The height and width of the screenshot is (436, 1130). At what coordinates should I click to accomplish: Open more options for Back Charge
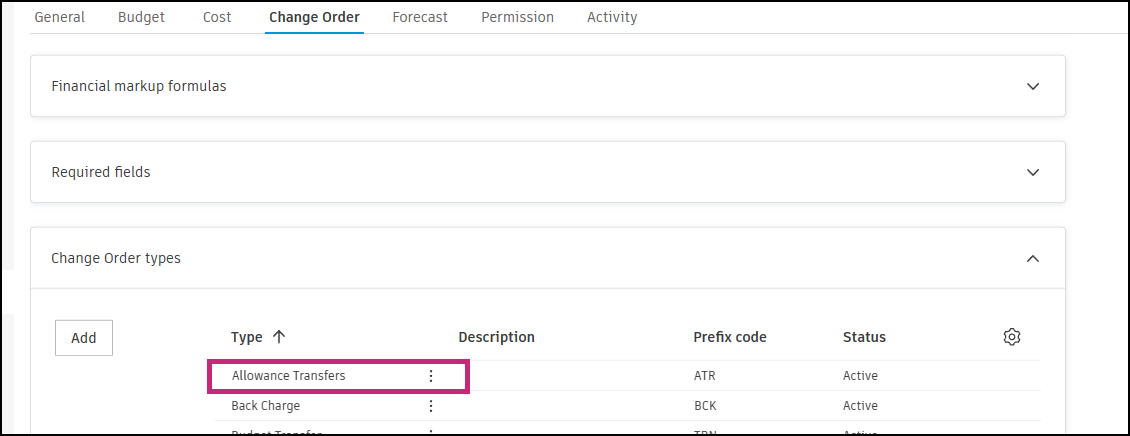pyautogui.click(x=431, y=406)
